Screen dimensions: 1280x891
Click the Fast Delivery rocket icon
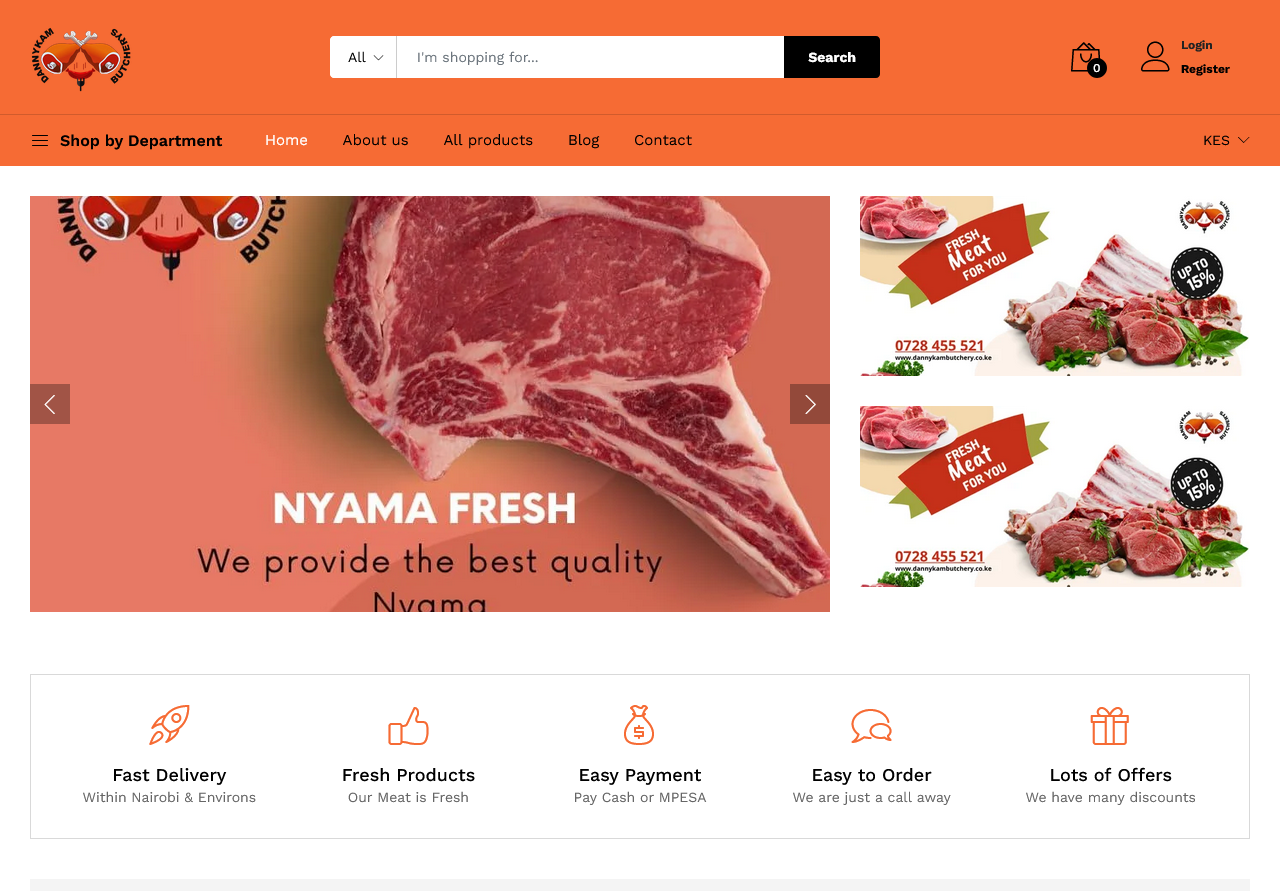click(x=169, y=725)
